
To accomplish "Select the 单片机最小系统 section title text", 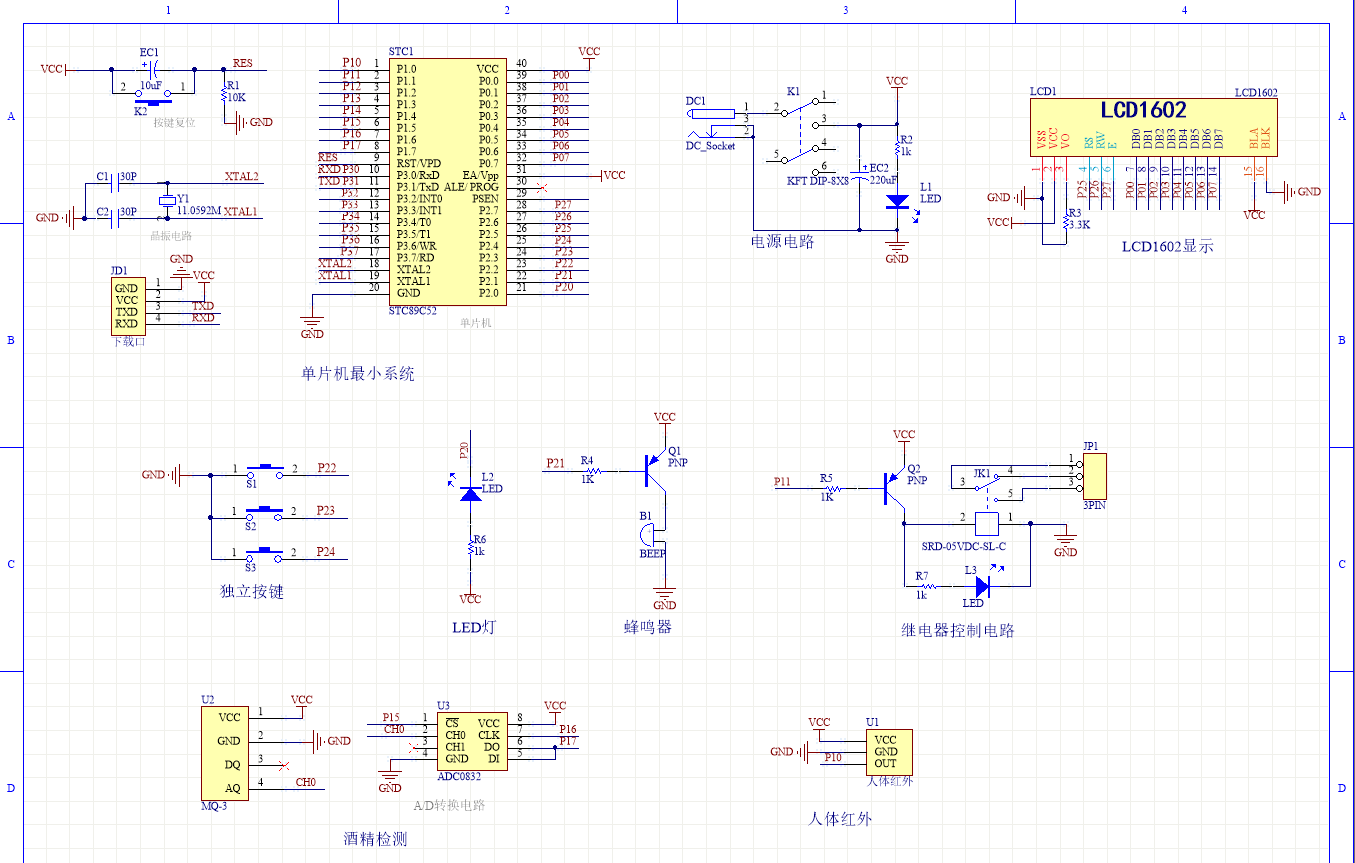I will (357, 374).
